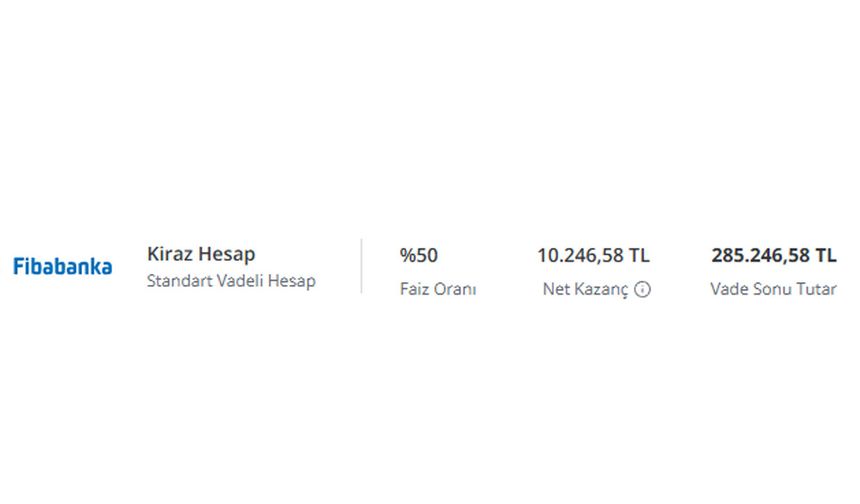The width and height of the screenshot is (860, 504).
Task: Click the word Standart in the subtitle
Action: coord(179,281)
